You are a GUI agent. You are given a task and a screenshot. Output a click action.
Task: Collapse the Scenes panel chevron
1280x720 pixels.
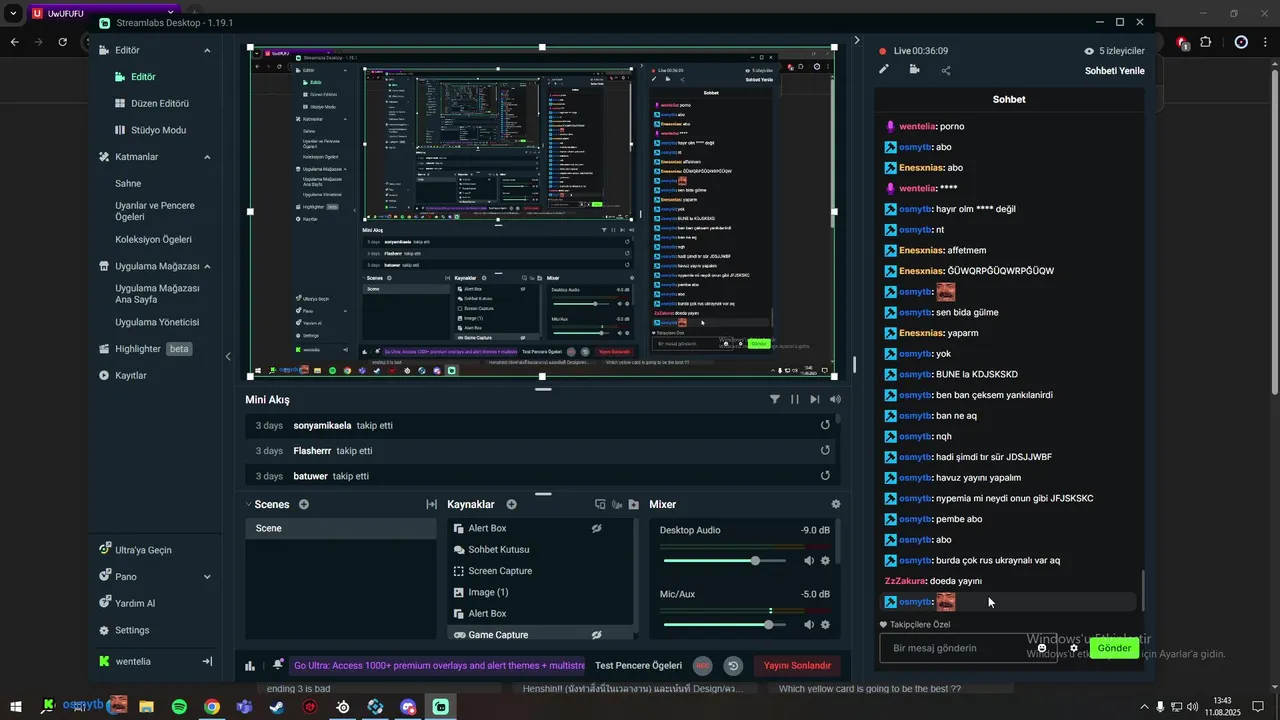click(x=249, y=505)
